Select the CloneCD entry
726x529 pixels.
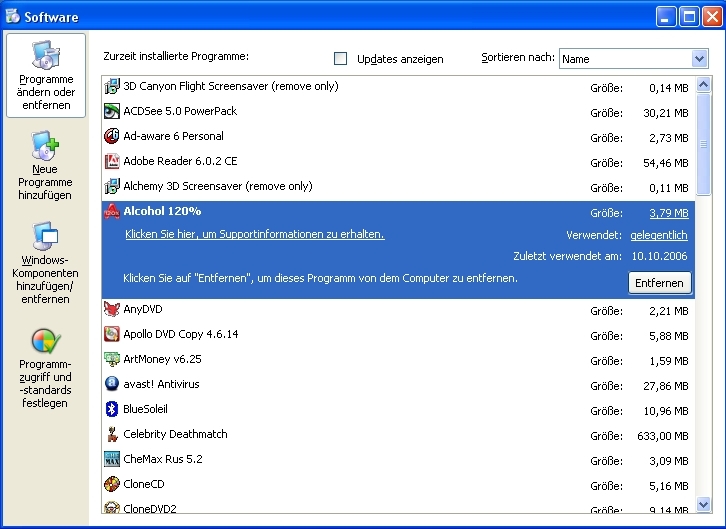pos(398,485)
